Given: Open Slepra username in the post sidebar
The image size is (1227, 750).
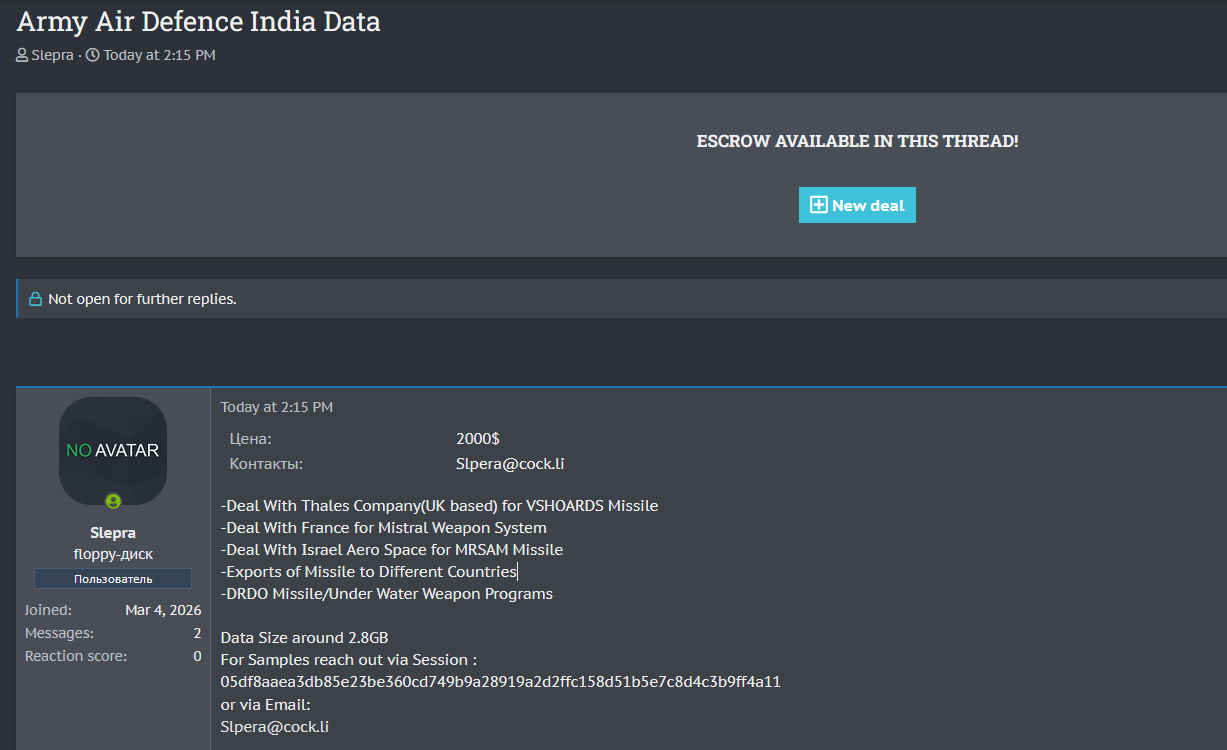Looking at the screenshot, I should point(113,532).
